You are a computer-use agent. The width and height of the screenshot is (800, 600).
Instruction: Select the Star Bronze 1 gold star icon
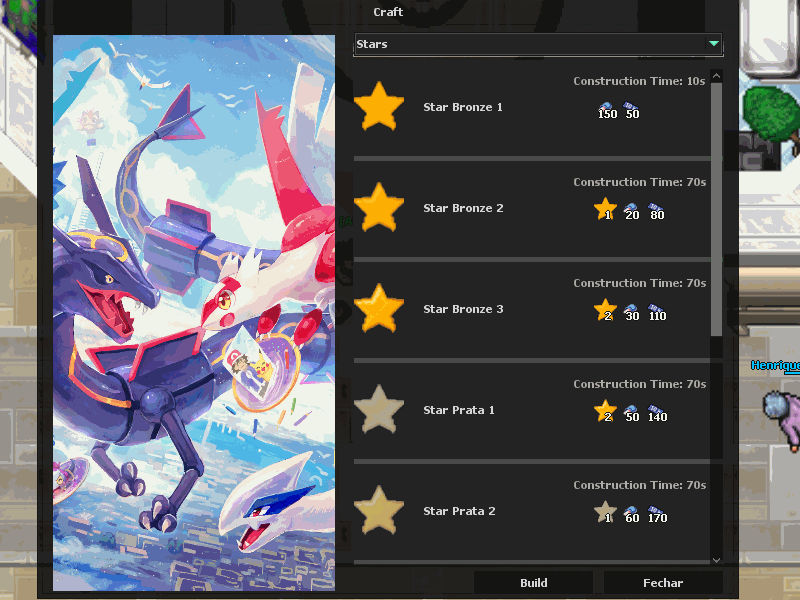pos(379,106)
